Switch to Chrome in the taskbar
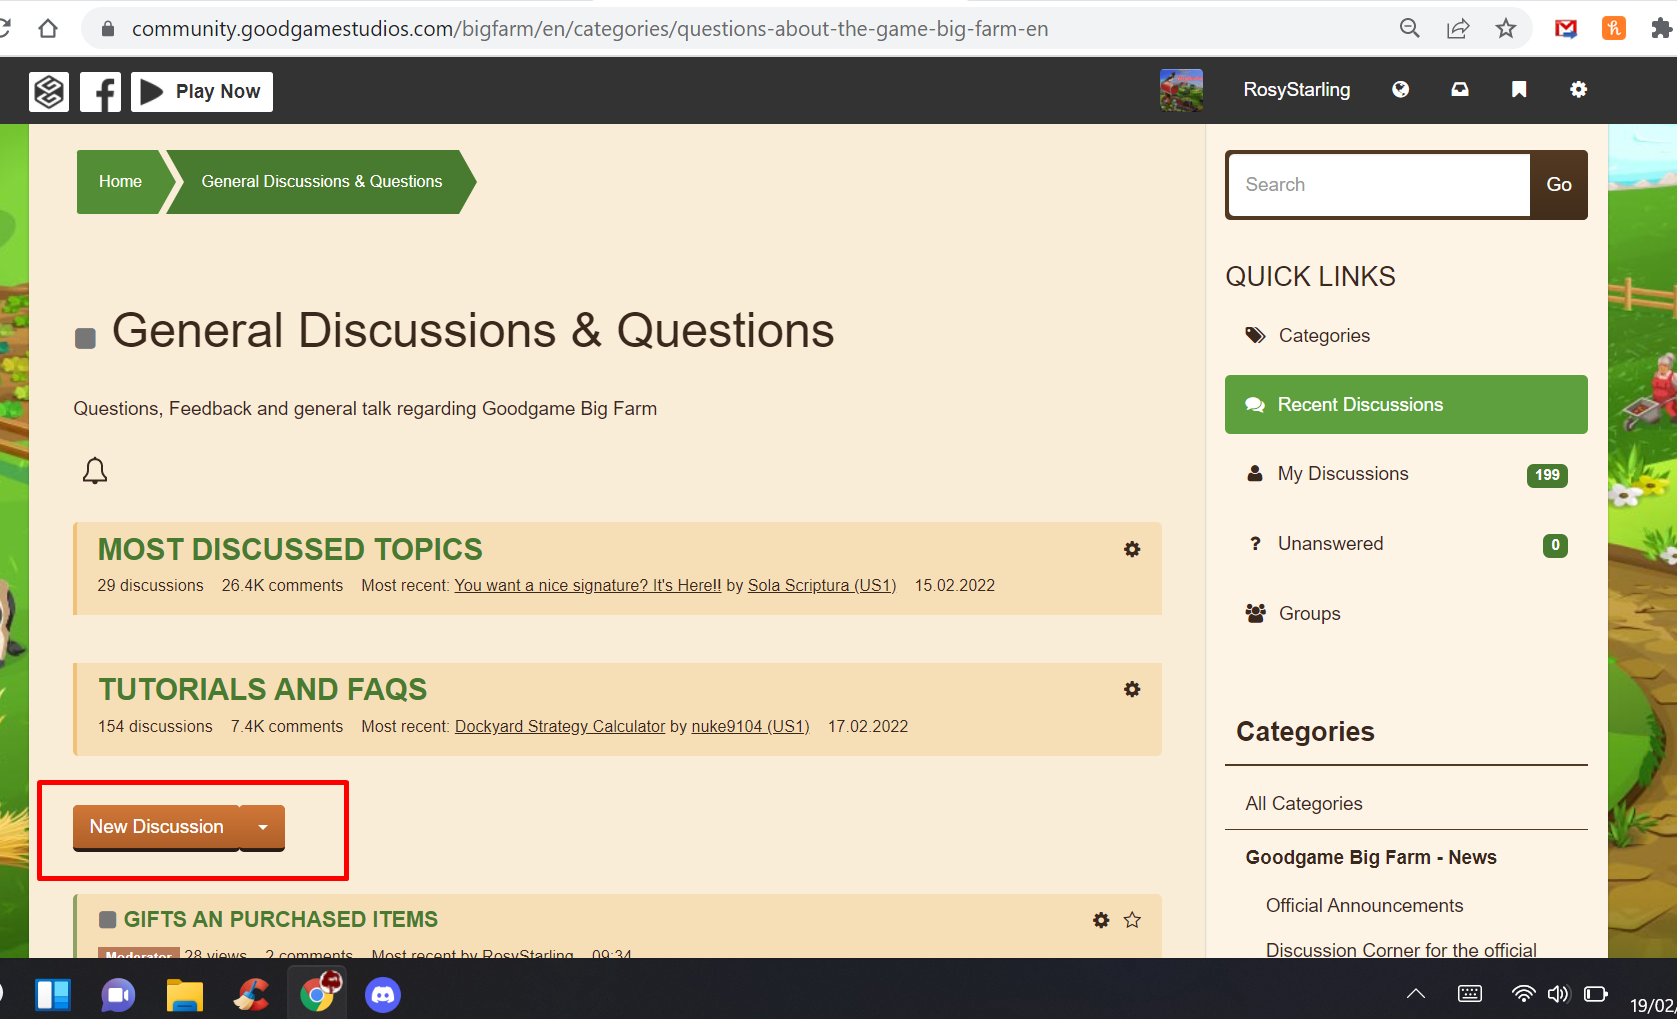The height and width of the screenshot is (1019, 1677). 317,994
